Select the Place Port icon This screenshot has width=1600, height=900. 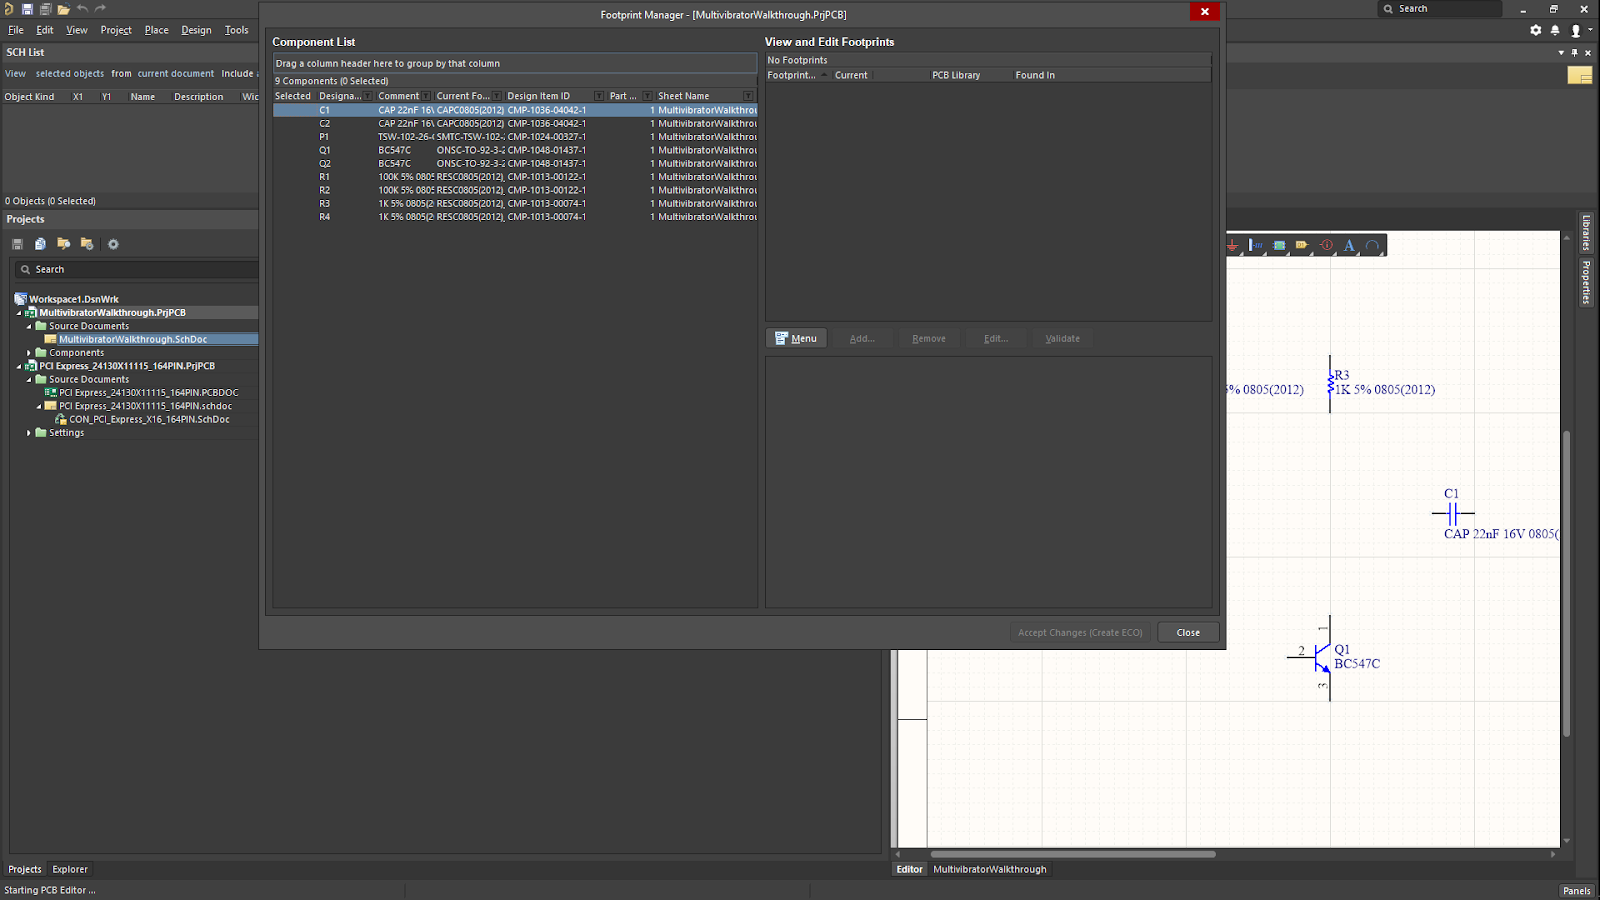click(1302, 245)
